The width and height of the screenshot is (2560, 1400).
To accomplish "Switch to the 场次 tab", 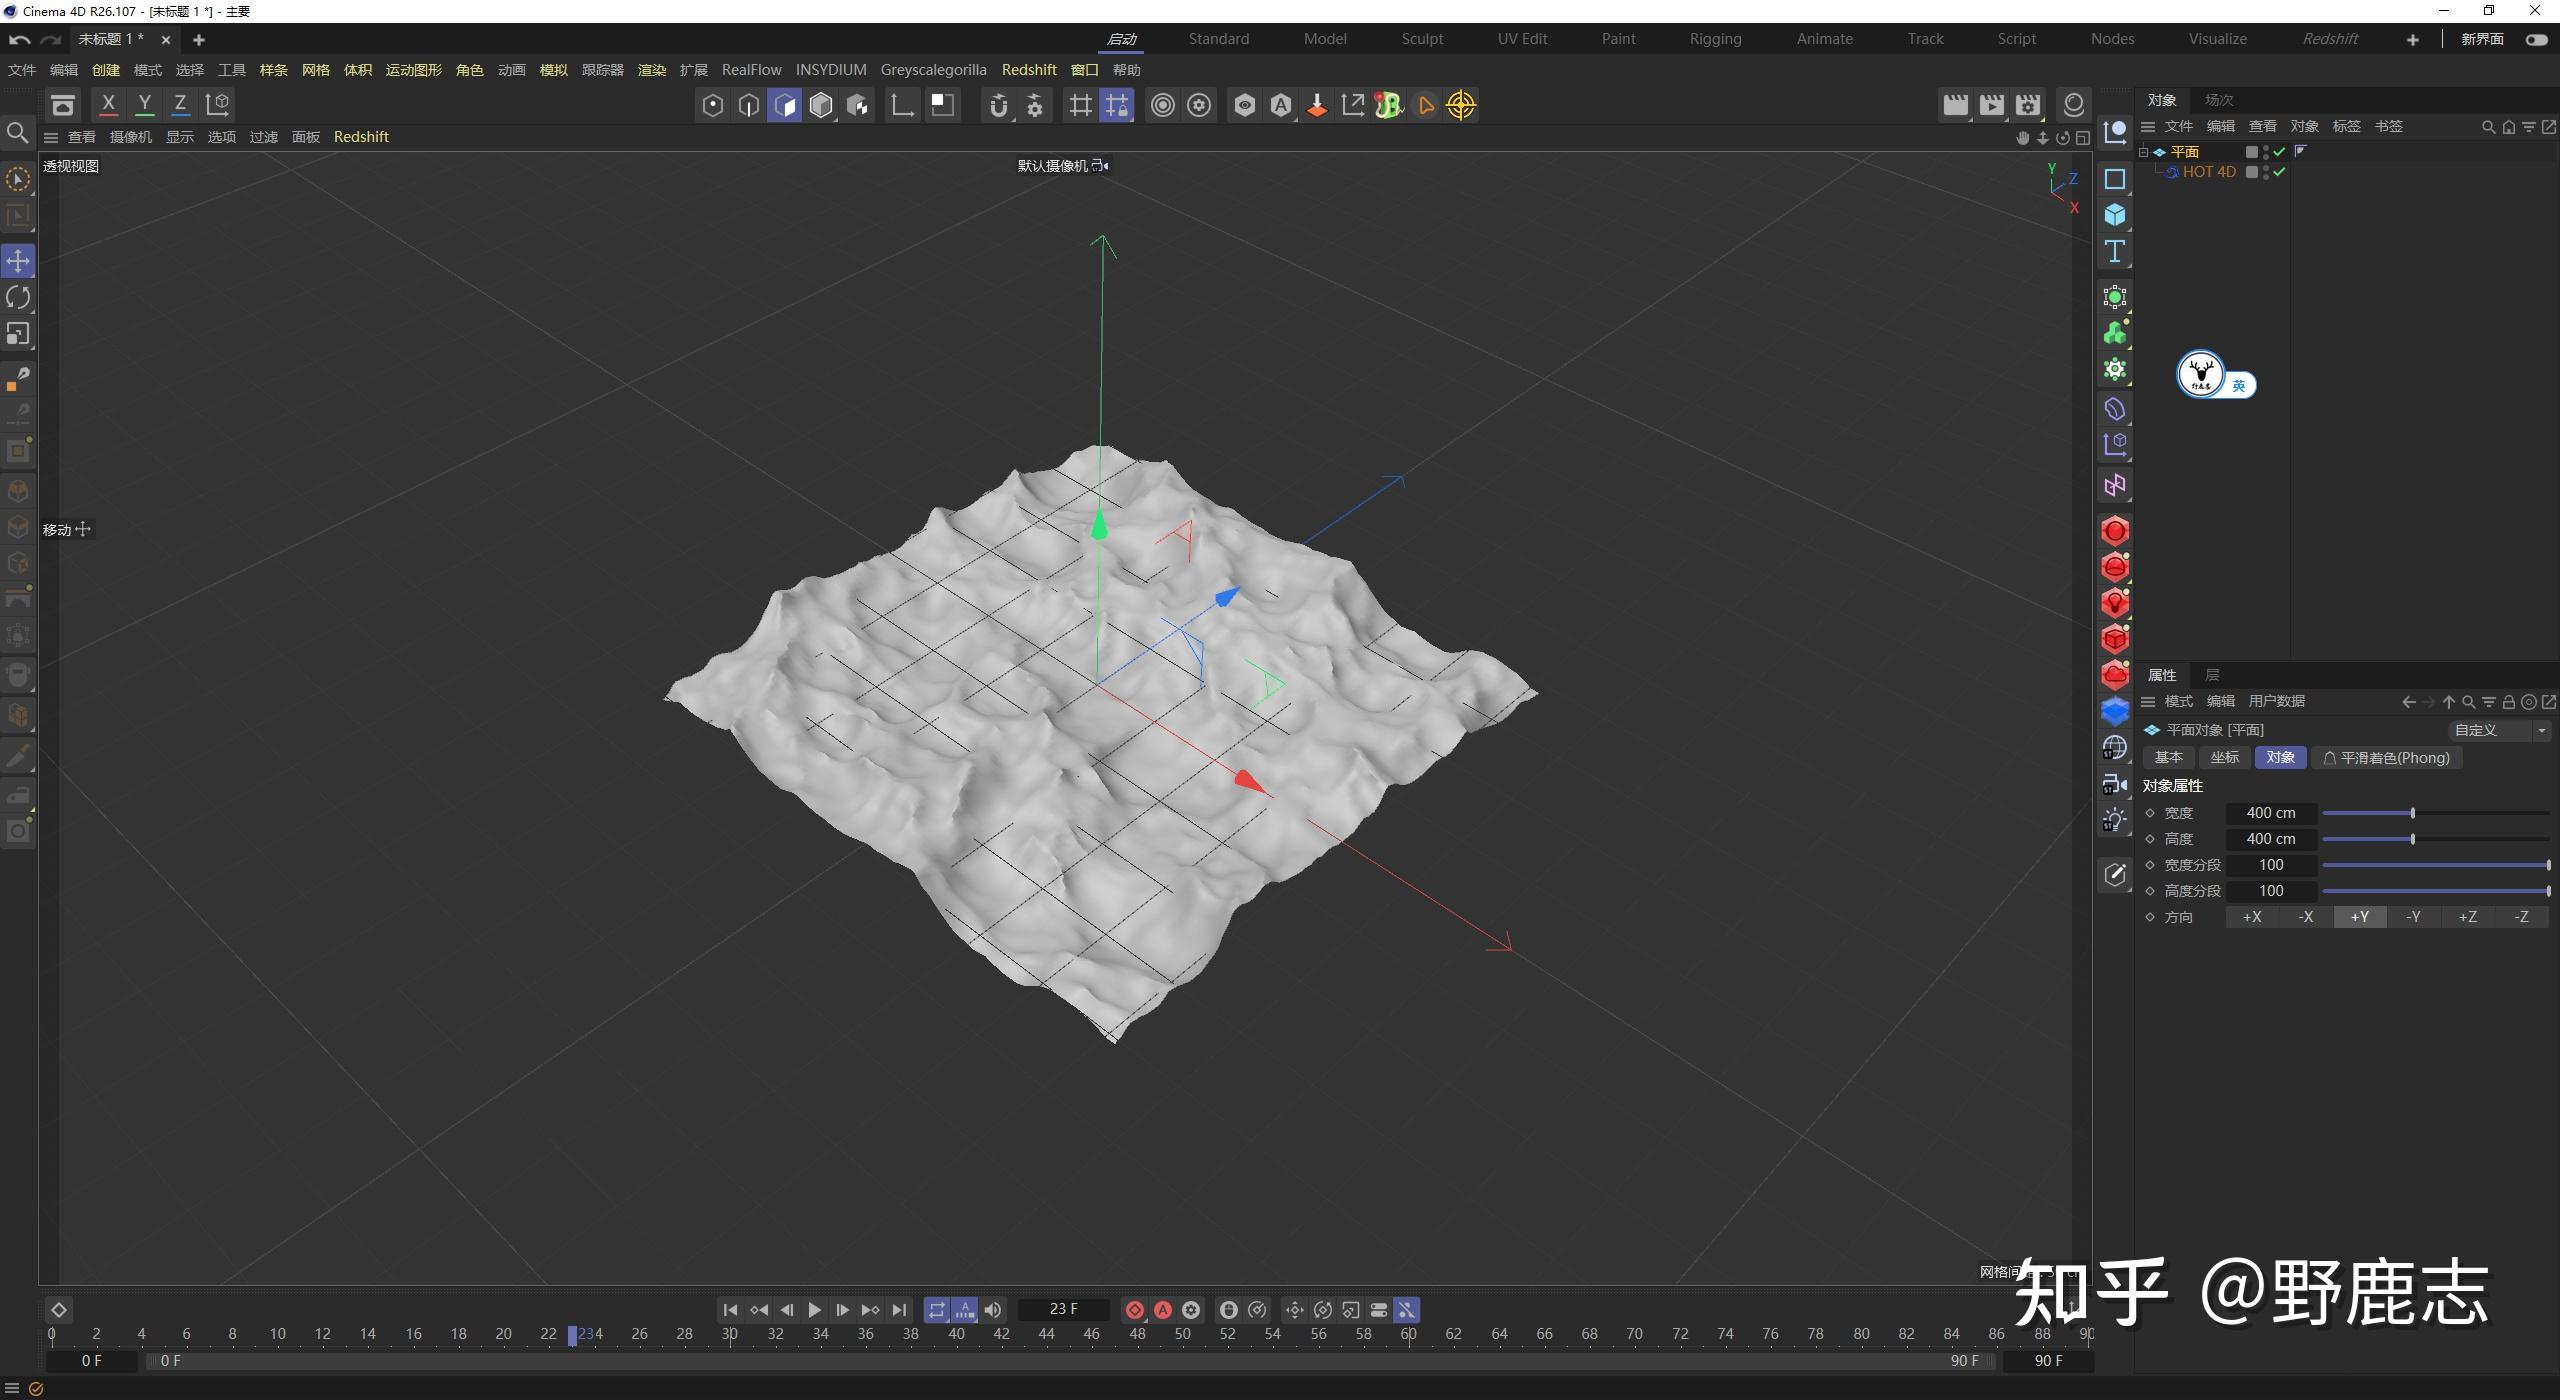I will (2218, 99).
